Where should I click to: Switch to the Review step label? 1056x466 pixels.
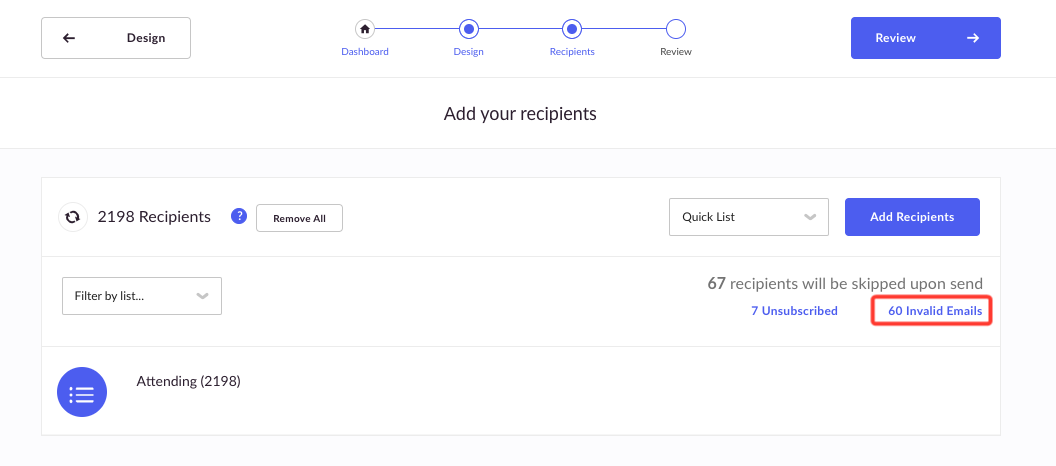[x=675, y=51]
